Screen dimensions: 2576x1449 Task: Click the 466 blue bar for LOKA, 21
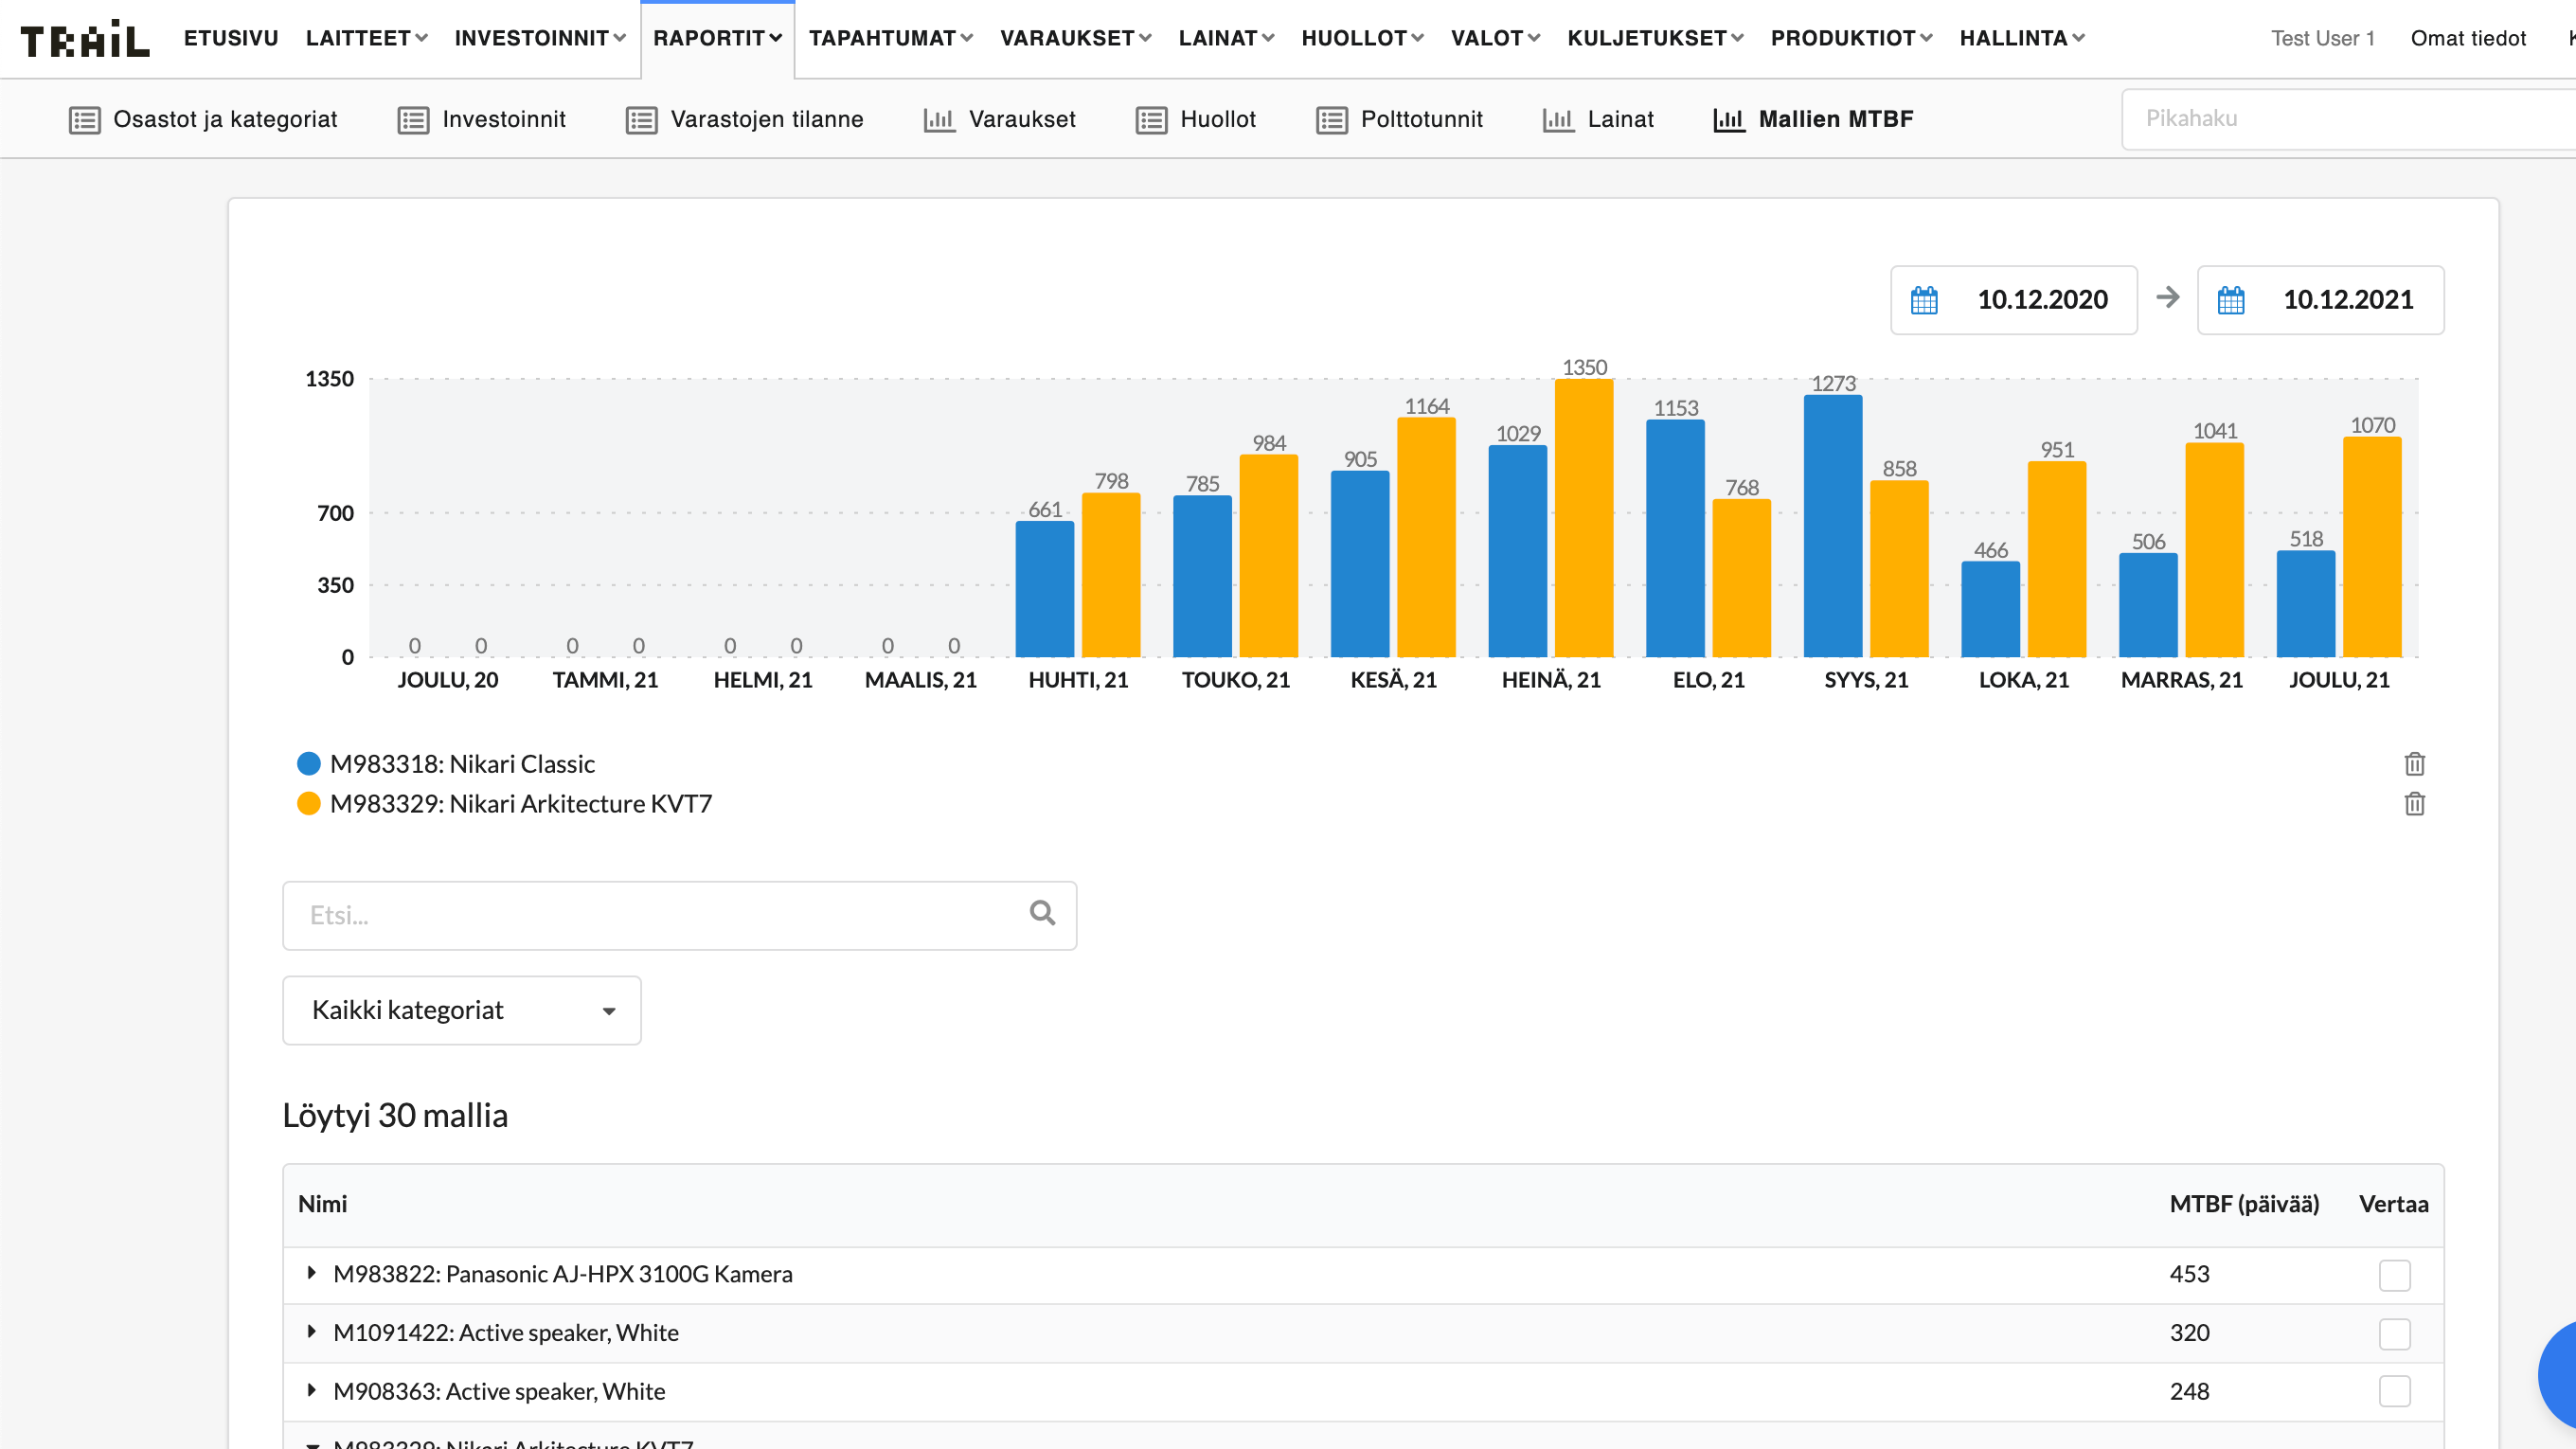1990,609
